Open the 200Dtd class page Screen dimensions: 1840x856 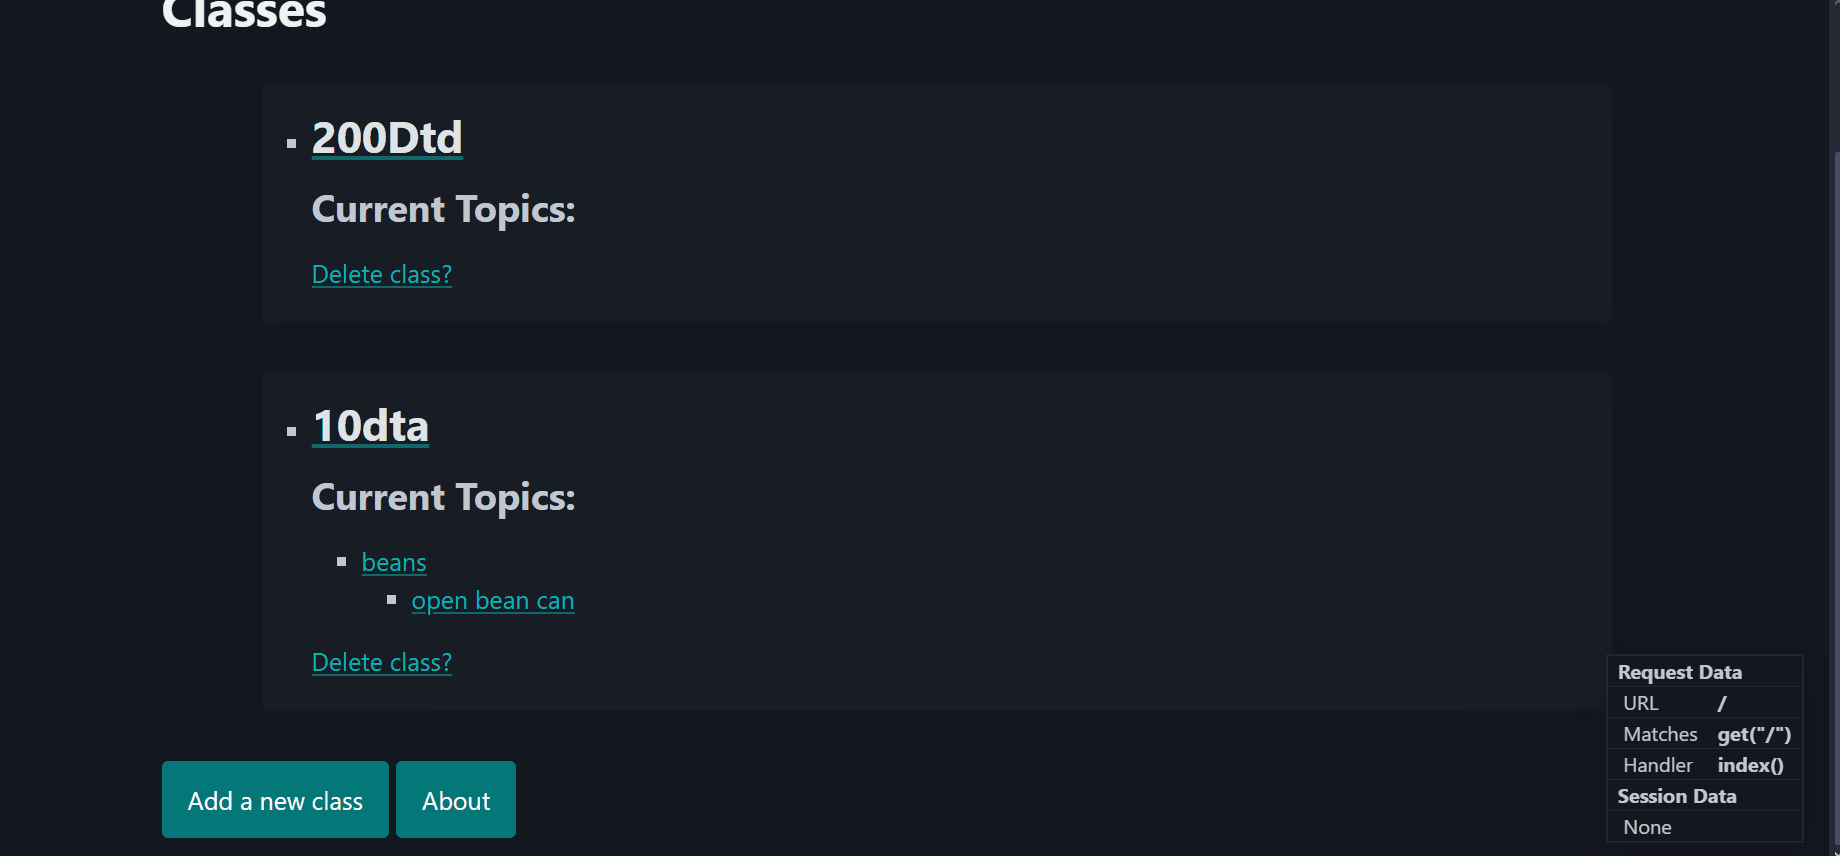tap(386, 138)
